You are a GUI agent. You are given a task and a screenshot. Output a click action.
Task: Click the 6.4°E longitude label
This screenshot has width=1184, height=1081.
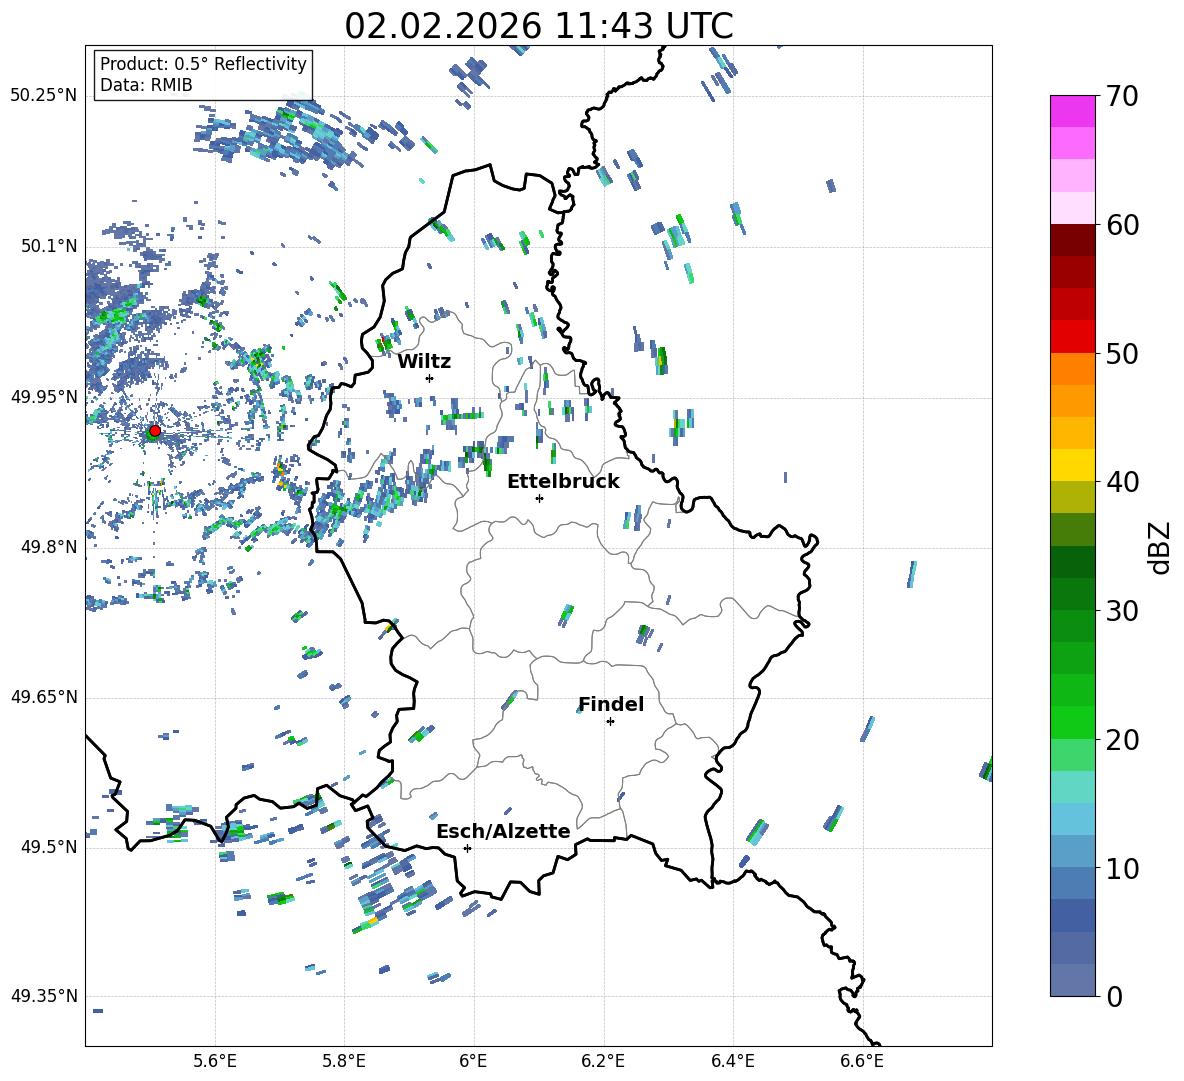tap(732, 1061)
